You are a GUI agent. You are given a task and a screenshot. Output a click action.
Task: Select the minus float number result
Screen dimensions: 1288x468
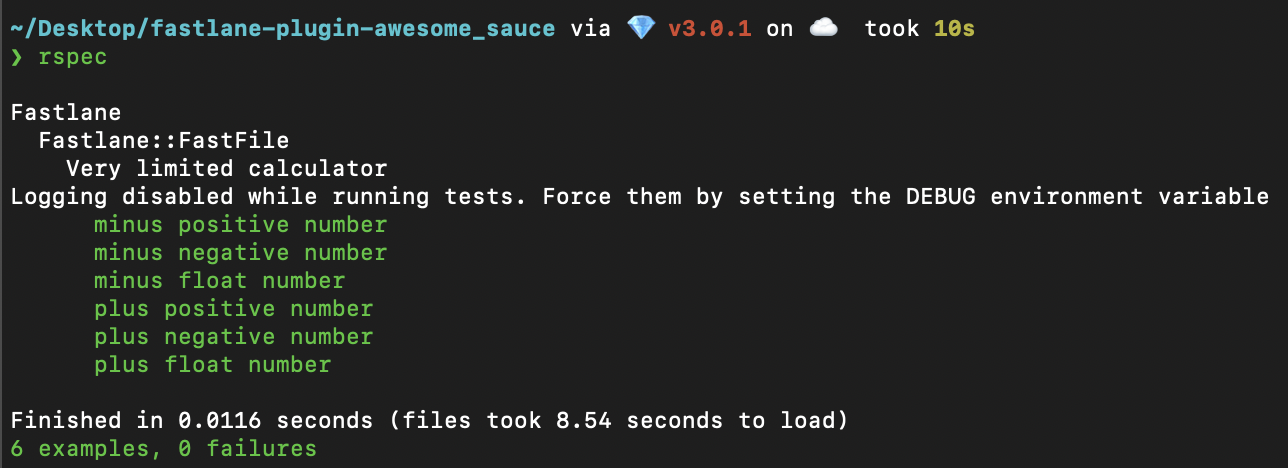coord(219,281)
